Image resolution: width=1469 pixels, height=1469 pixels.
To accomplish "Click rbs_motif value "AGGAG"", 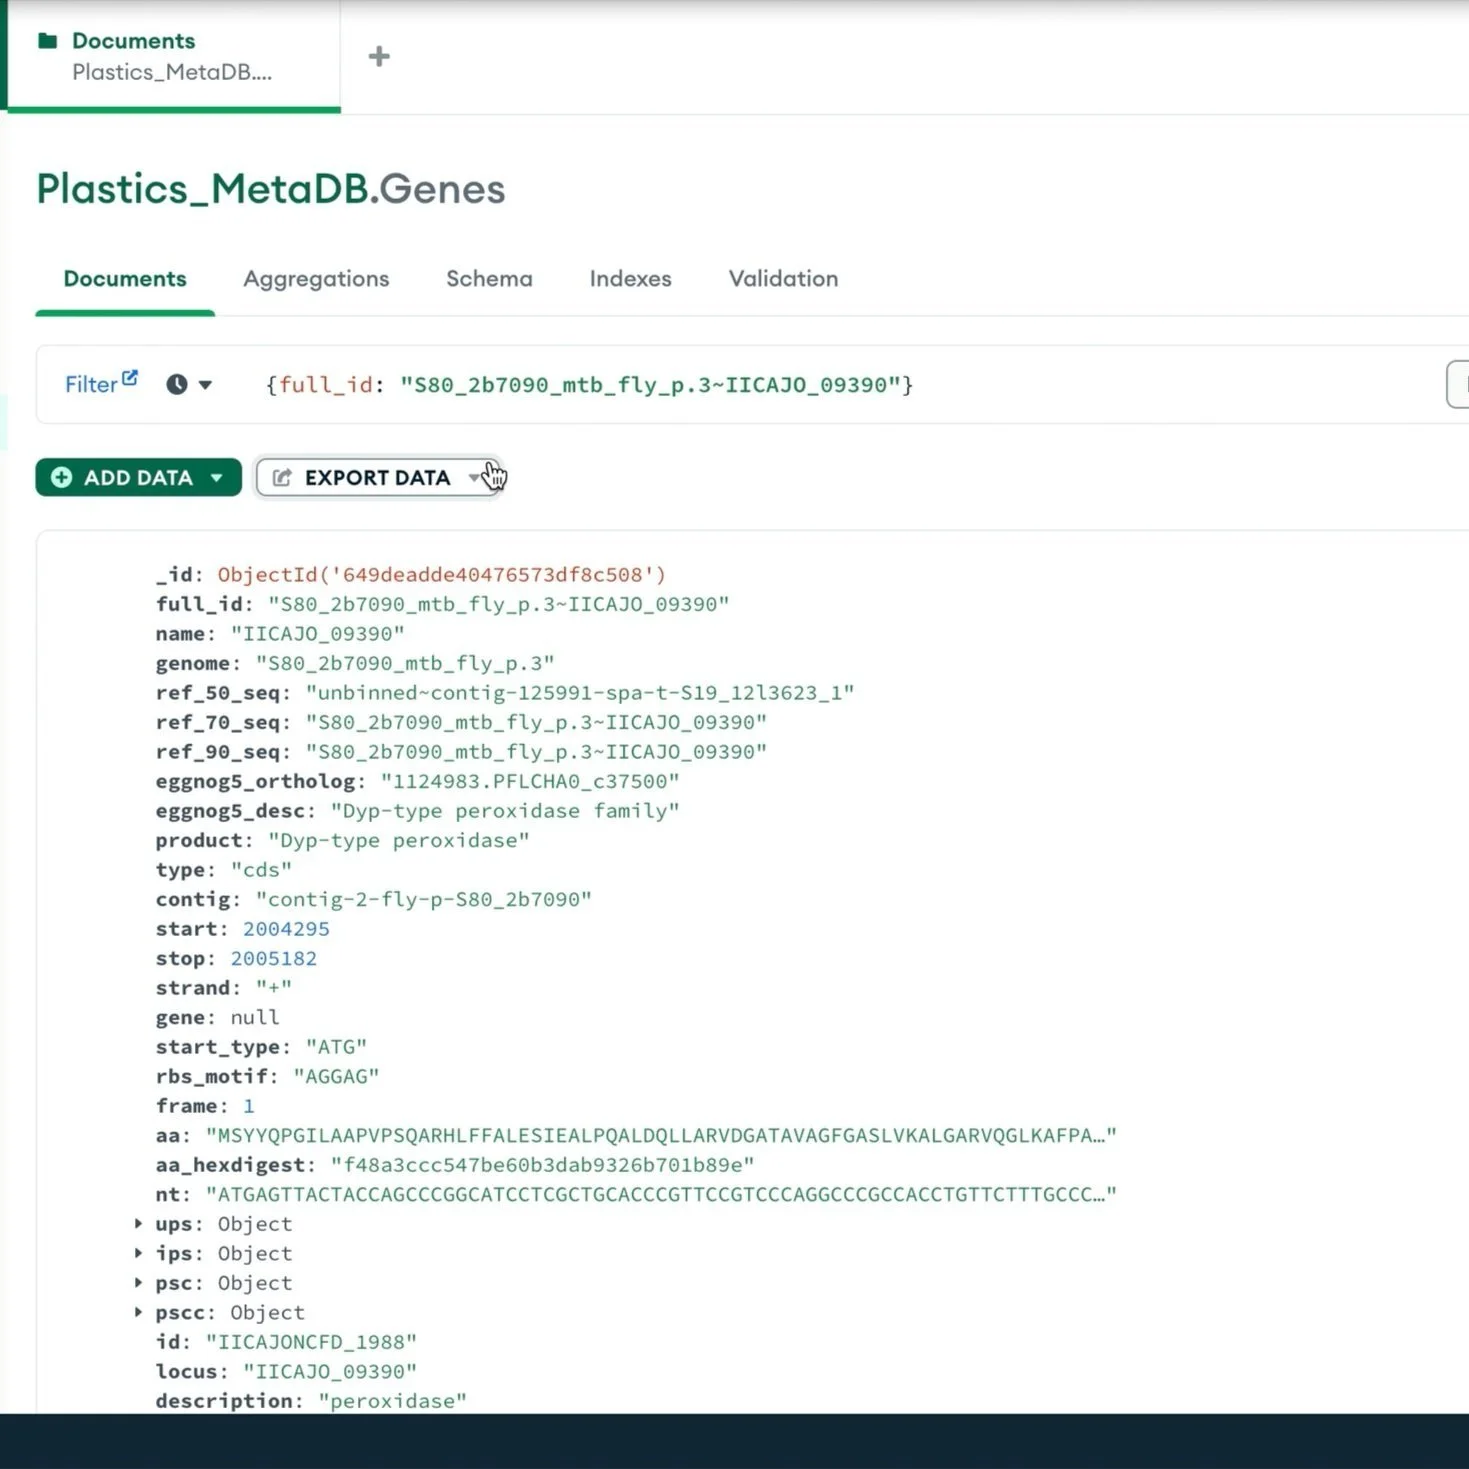I will coord(336,1076).
